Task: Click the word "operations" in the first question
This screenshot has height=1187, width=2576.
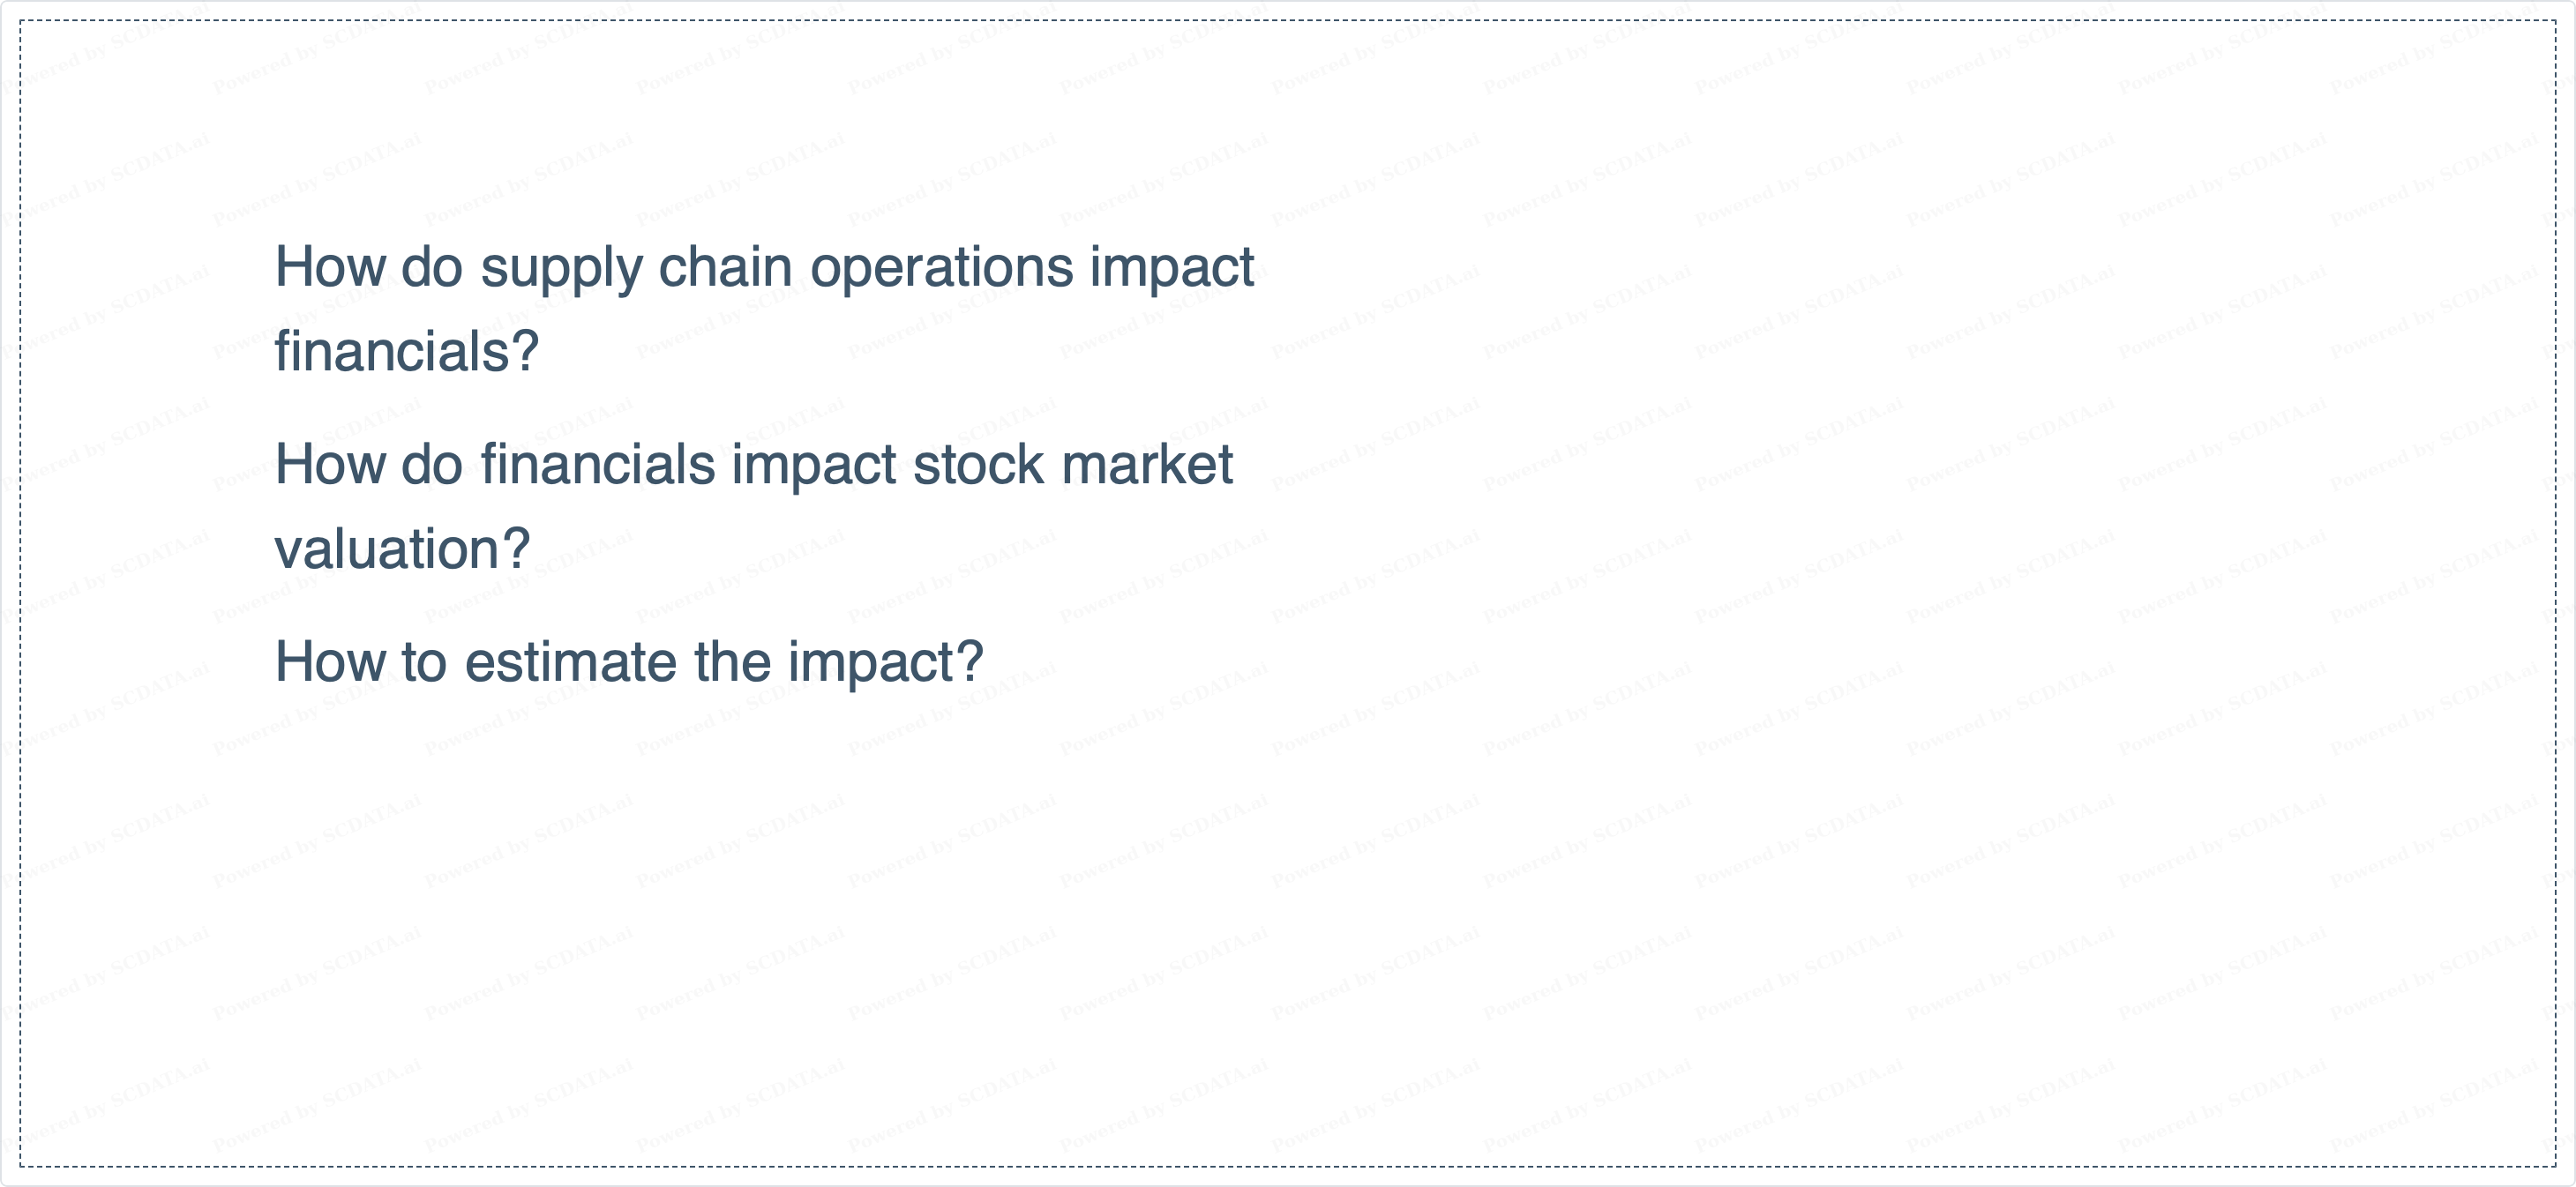Action: [941, 269]
